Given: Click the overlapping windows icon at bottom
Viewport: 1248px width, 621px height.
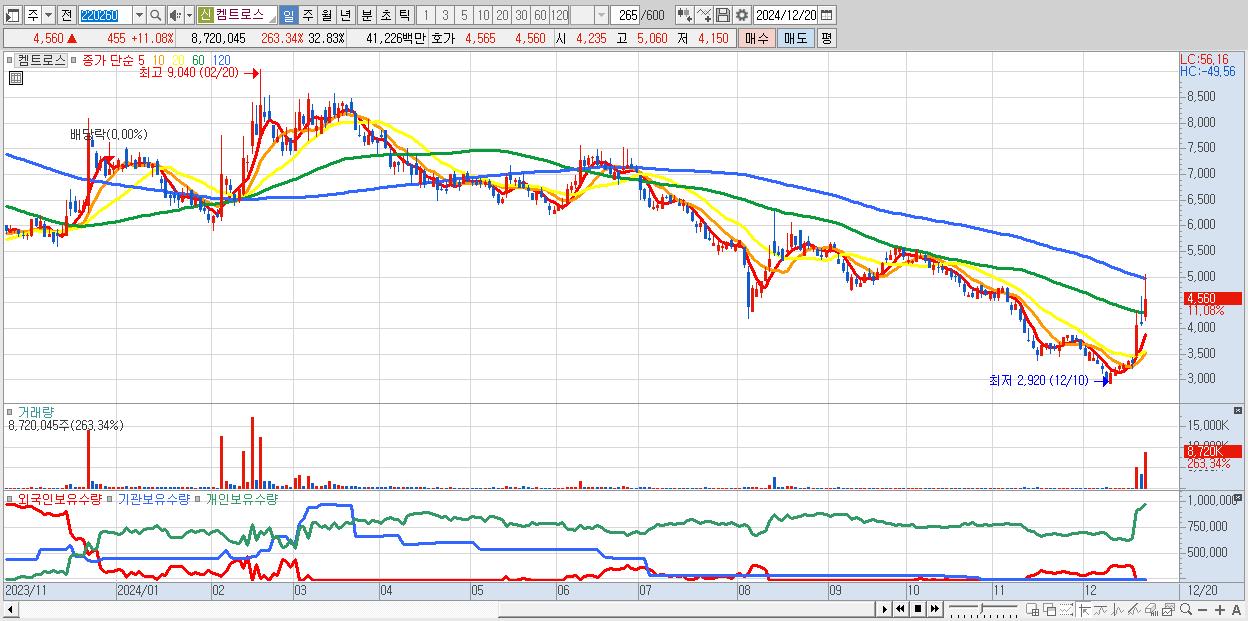Looking at the screenshot, I should (x=1050, y=609).
